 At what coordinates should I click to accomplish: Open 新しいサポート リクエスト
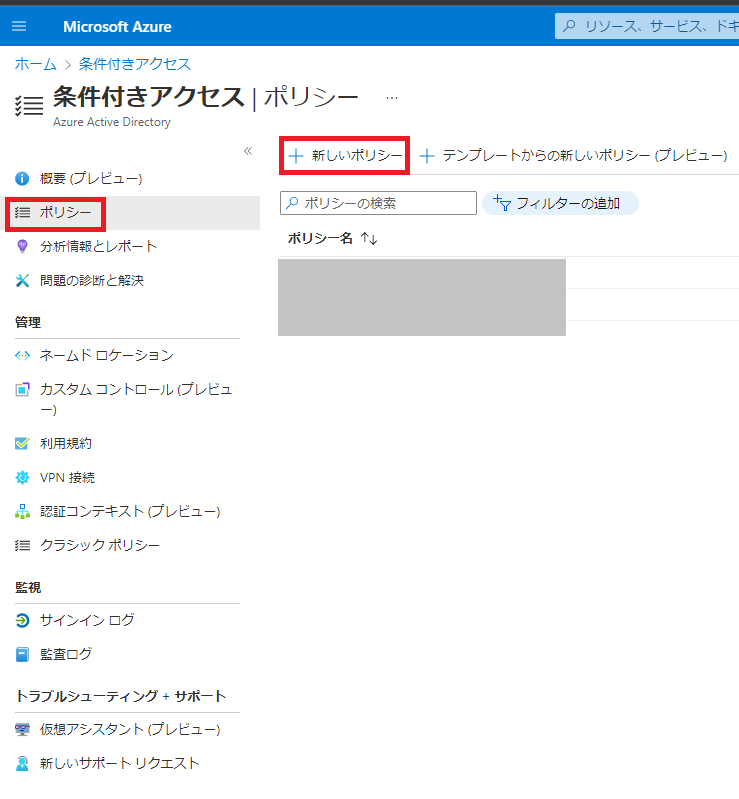(x=119, y=763)
